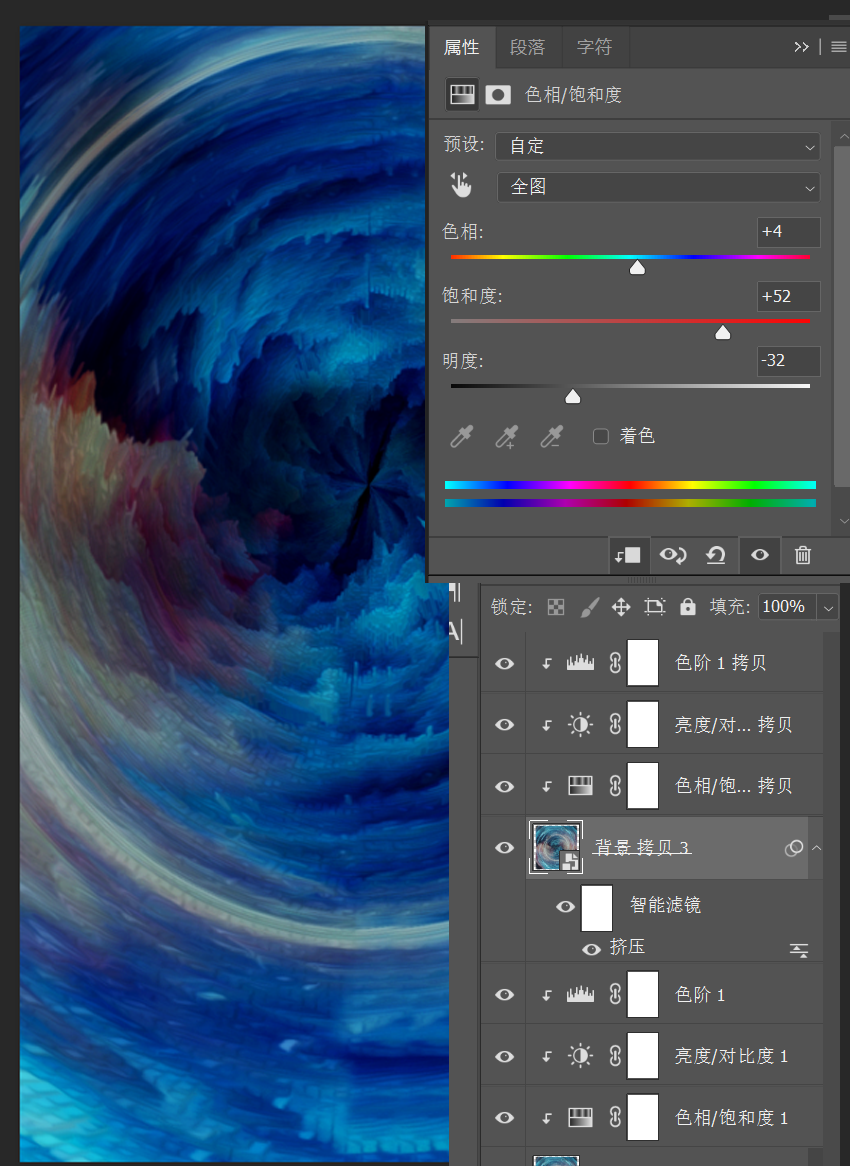Screen dimensions: 850x1166
Task: Select the 色阶 1 拷贝 layer name
Action: [720, 663]
